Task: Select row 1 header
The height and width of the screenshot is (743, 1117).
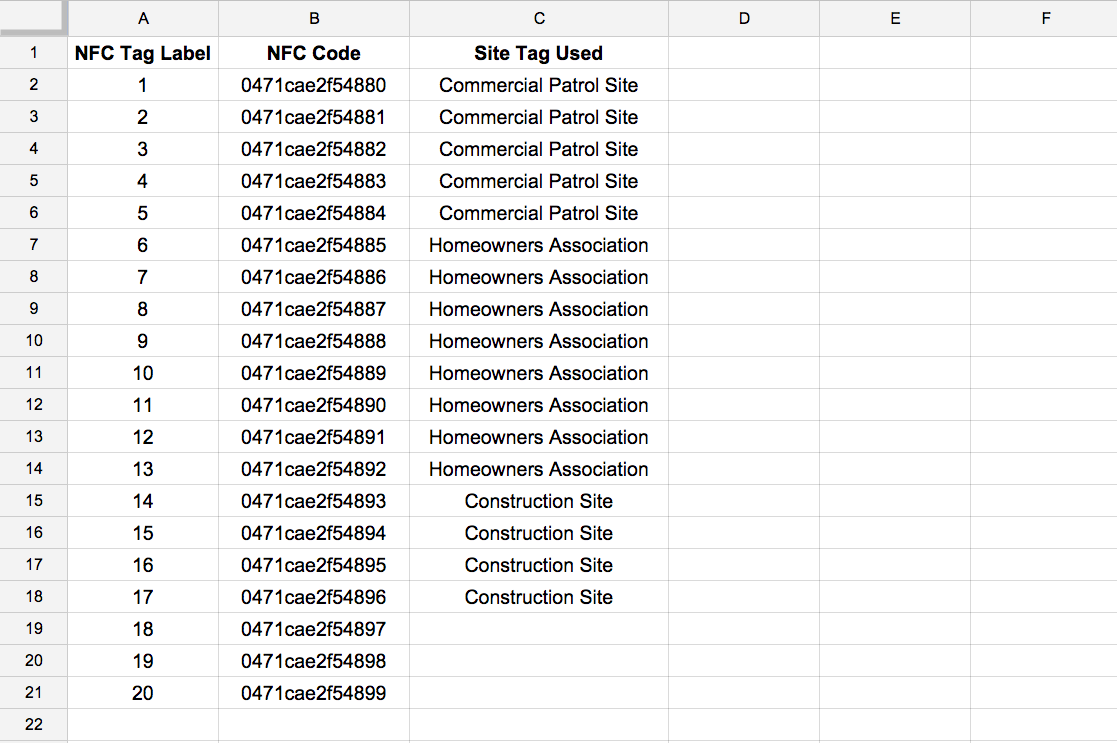Action: (33, 53)
